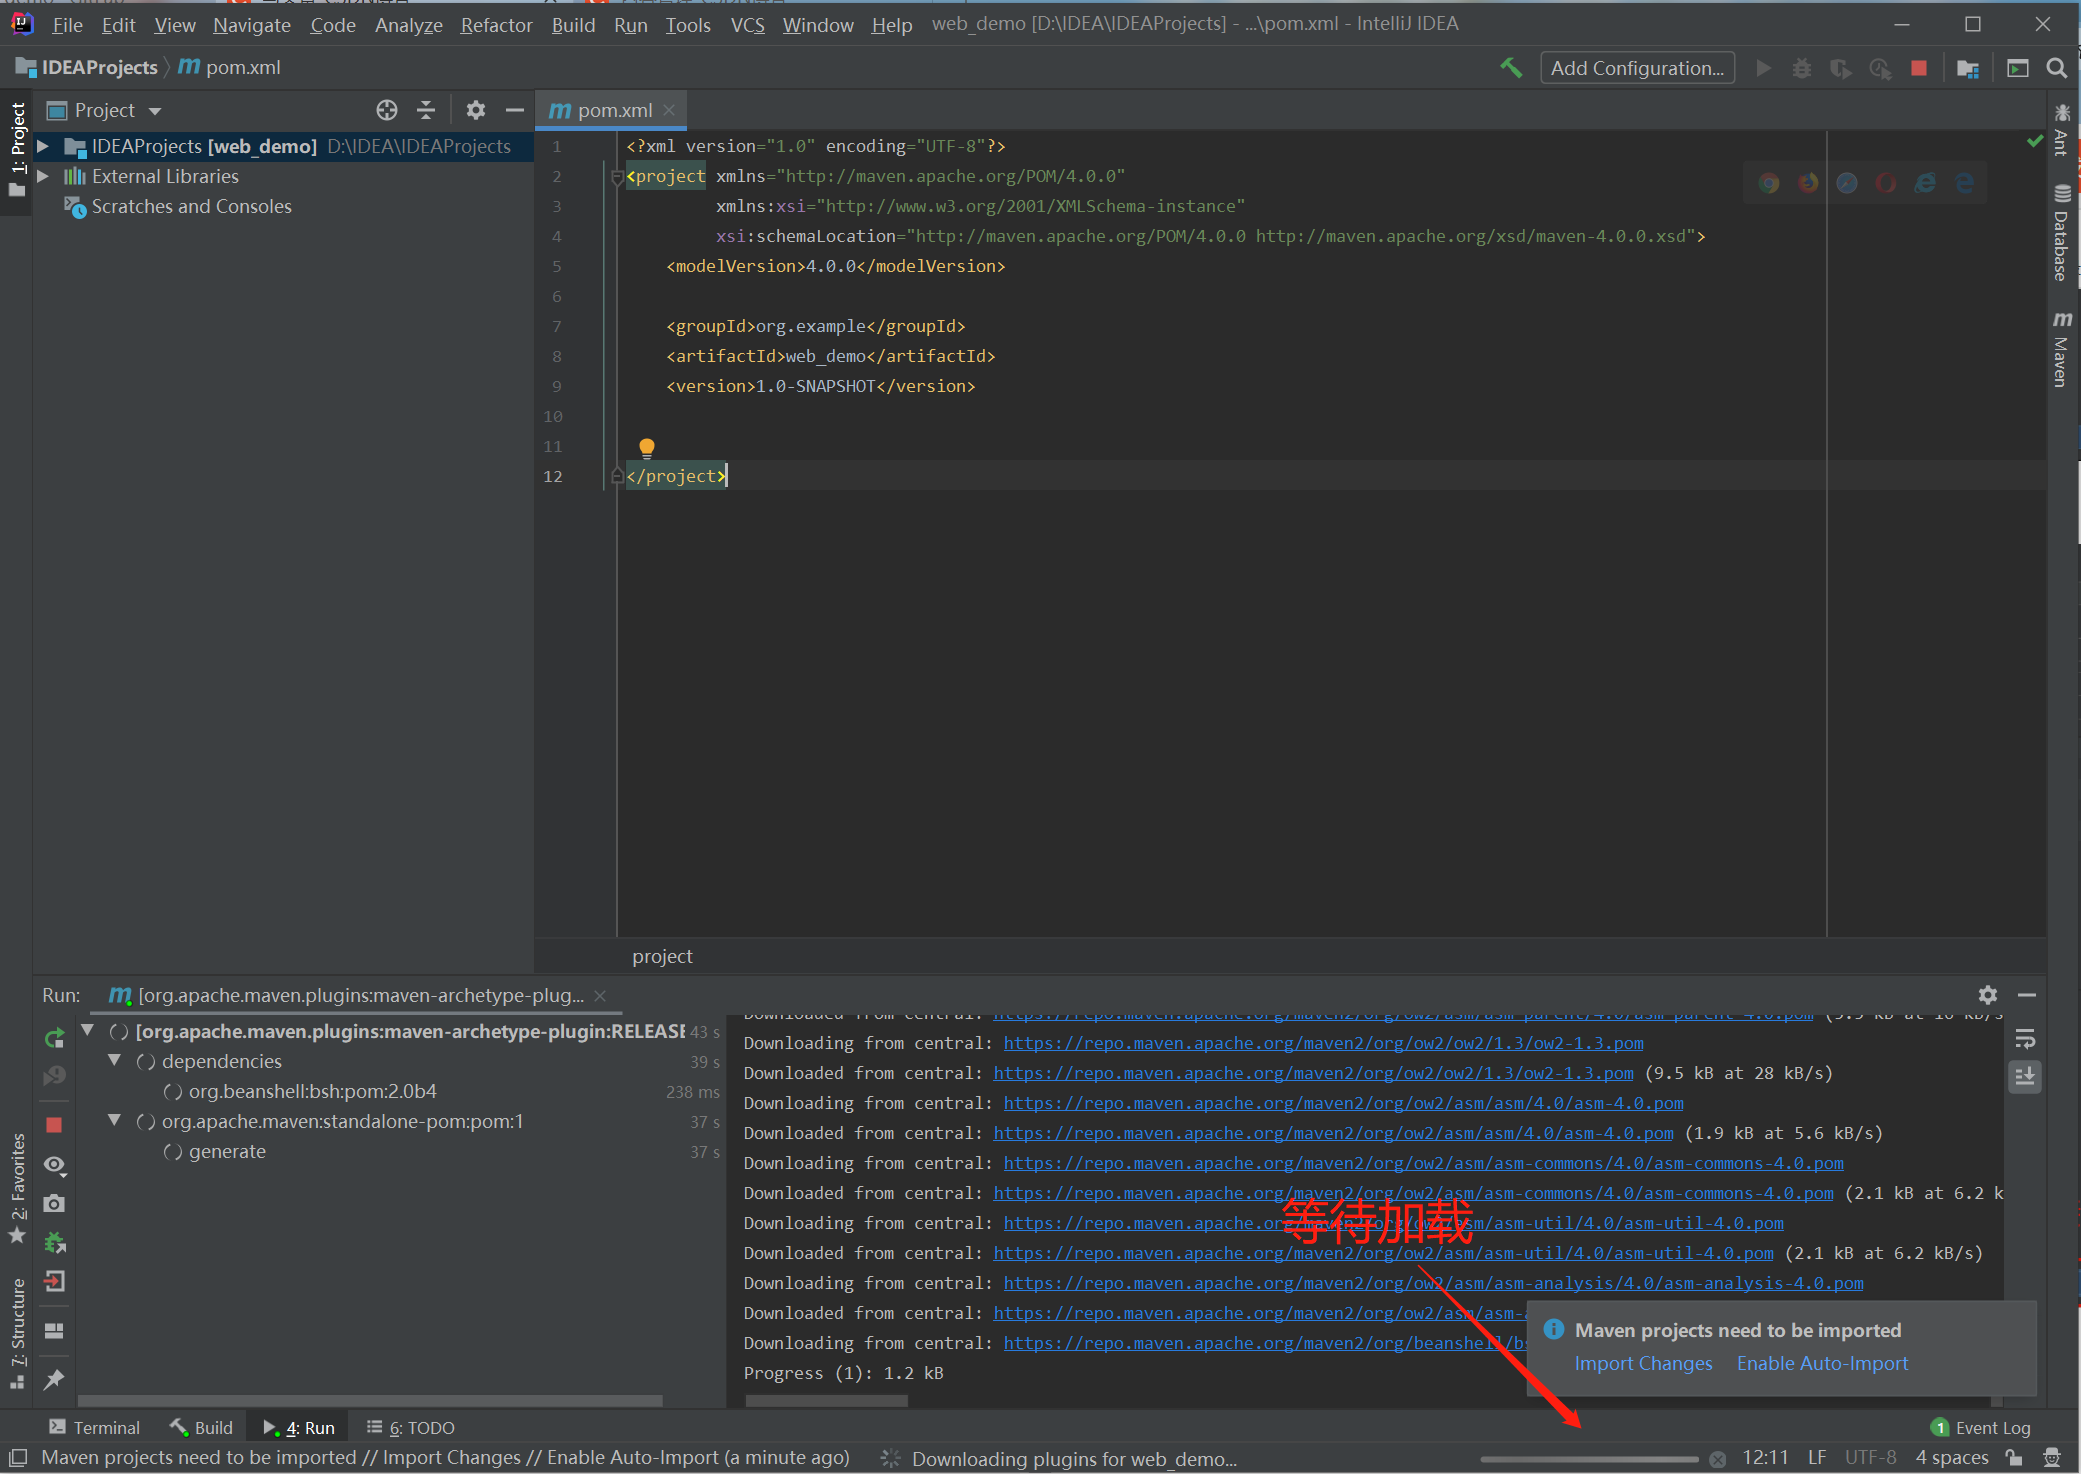Click the gray Run play icon in top toolbar
The width and height of the screenshot is (2081, 1474).
[1763, 68]
